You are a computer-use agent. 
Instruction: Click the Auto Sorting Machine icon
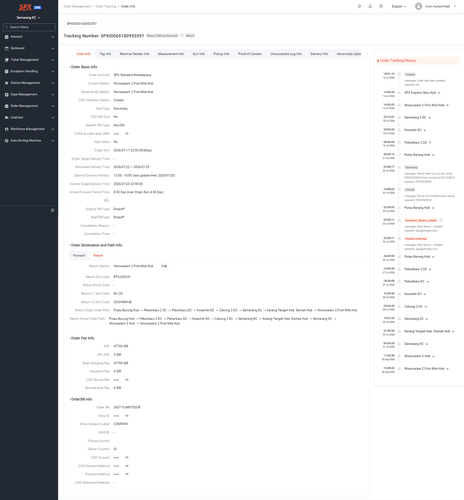point(6,141)
